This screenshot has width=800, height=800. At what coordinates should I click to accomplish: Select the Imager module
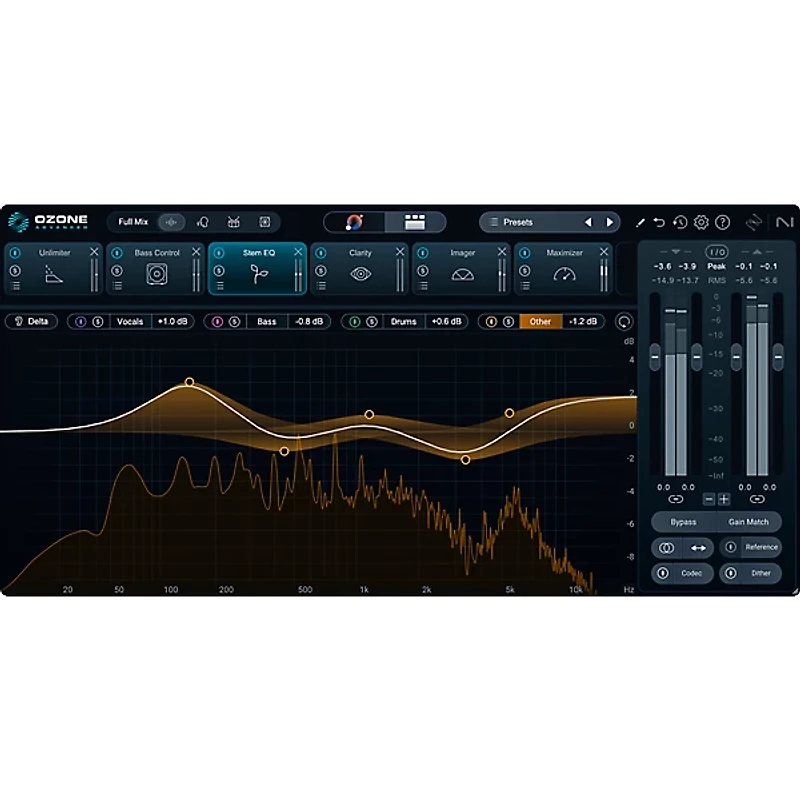pos(463,253)
